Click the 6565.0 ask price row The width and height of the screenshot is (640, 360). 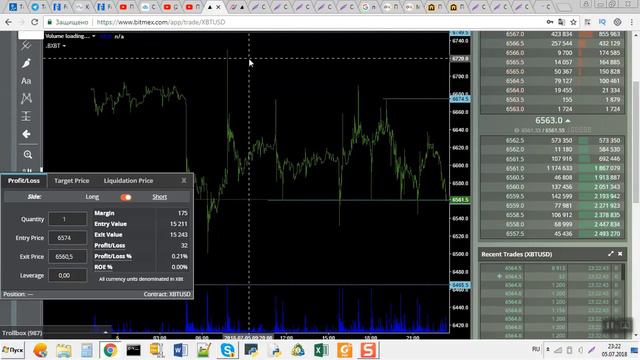552,71
